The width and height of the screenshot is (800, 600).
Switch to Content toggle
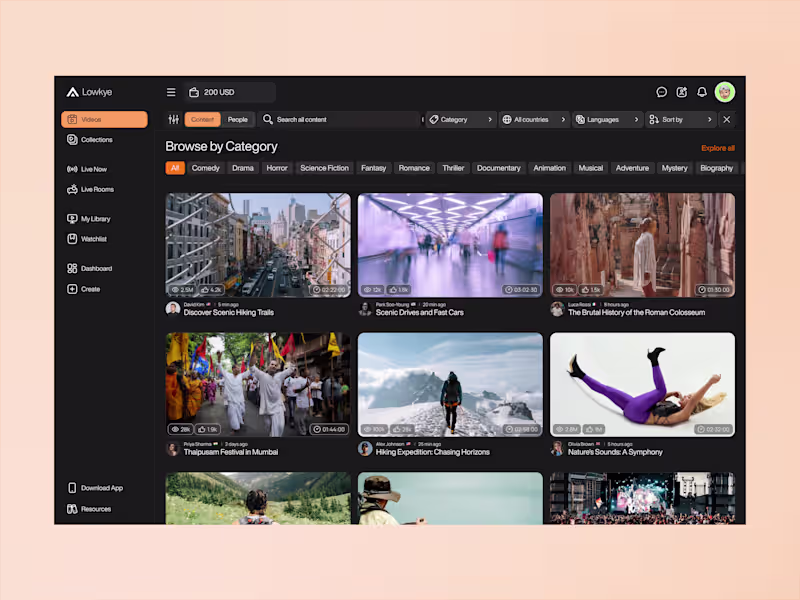click(x=203, y=119)
